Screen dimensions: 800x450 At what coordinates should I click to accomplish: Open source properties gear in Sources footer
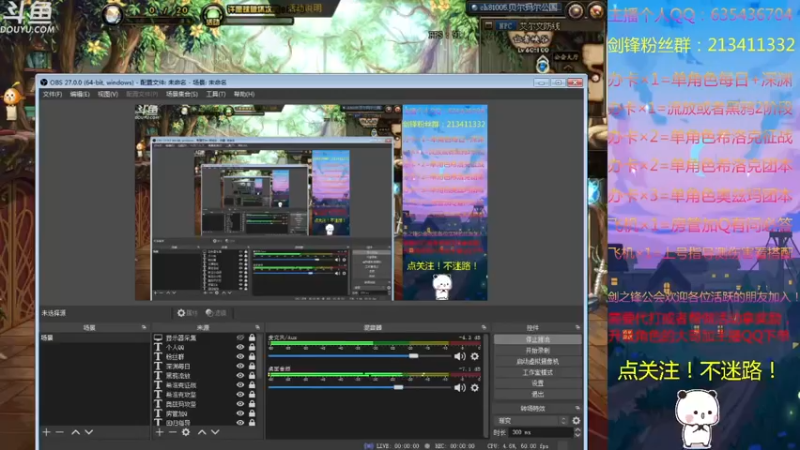pyautogui.click(x=186, y=432)
